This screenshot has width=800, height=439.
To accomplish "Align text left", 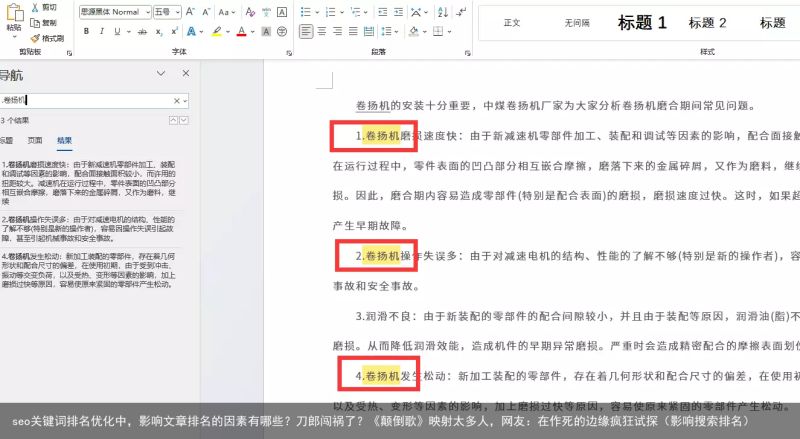I will coord(306,31).
